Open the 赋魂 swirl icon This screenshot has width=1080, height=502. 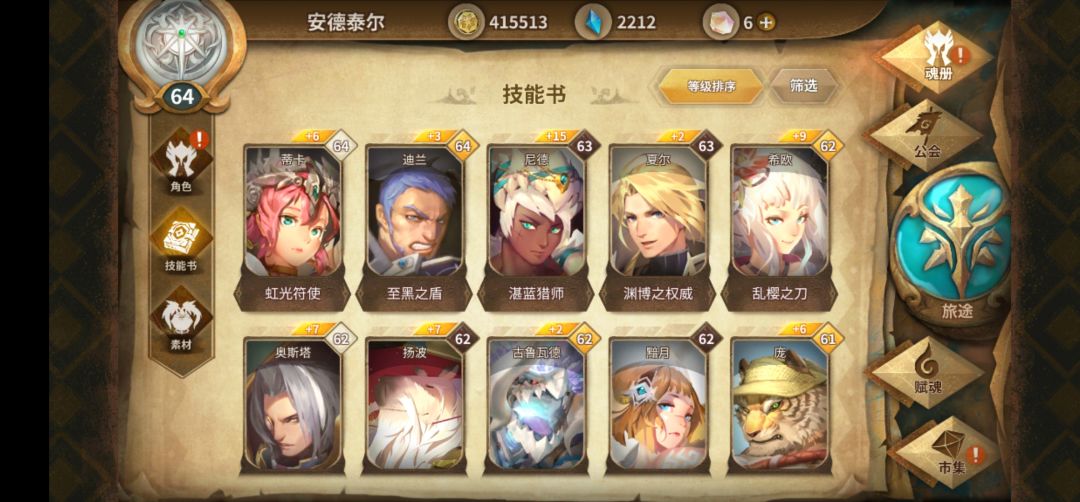pos(927,372)
